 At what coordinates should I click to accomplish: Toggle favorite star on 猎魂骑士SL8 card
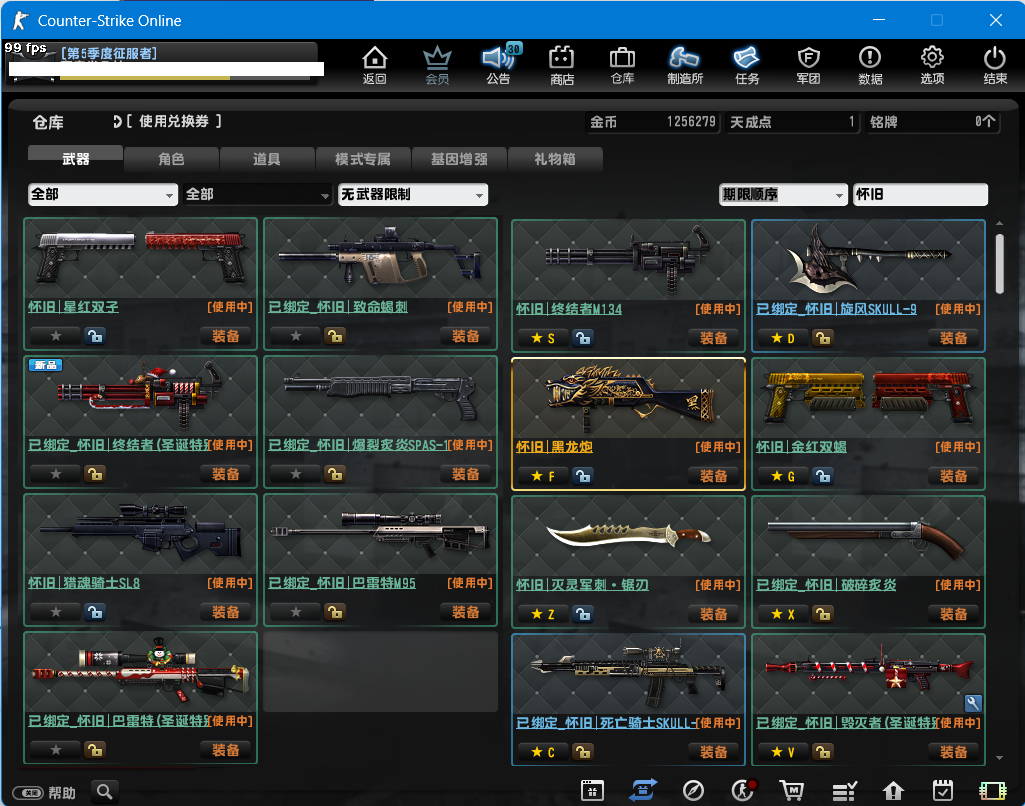coord(56,612)
